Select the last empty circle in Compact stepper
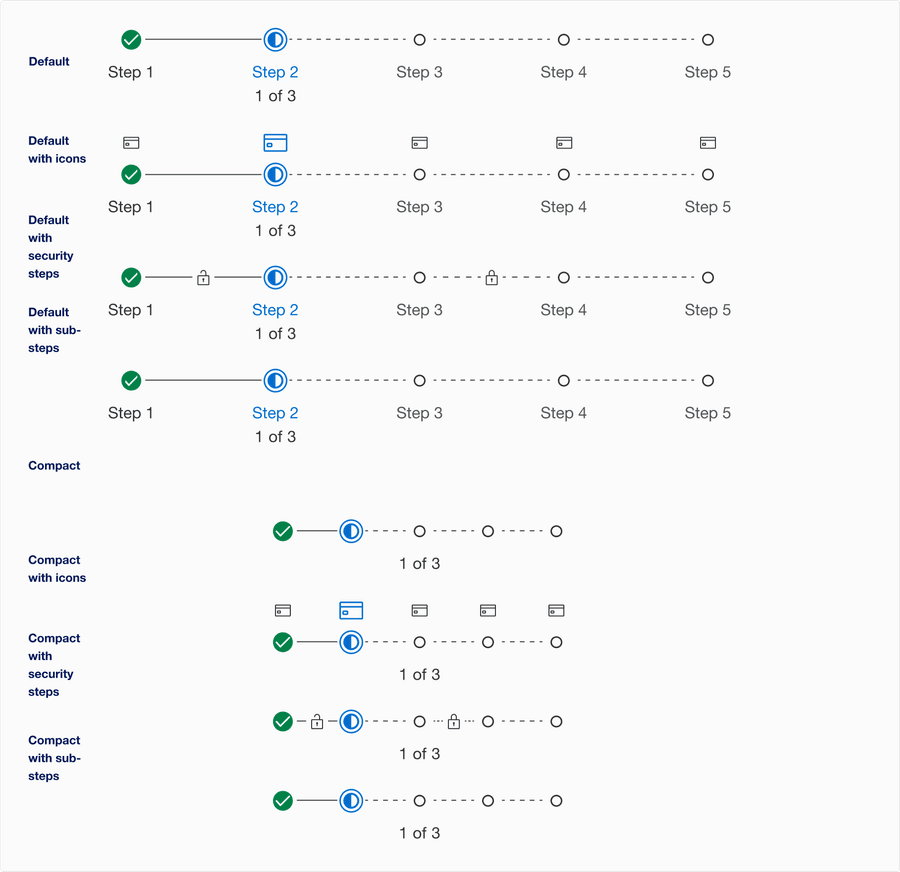 [556, 531]
